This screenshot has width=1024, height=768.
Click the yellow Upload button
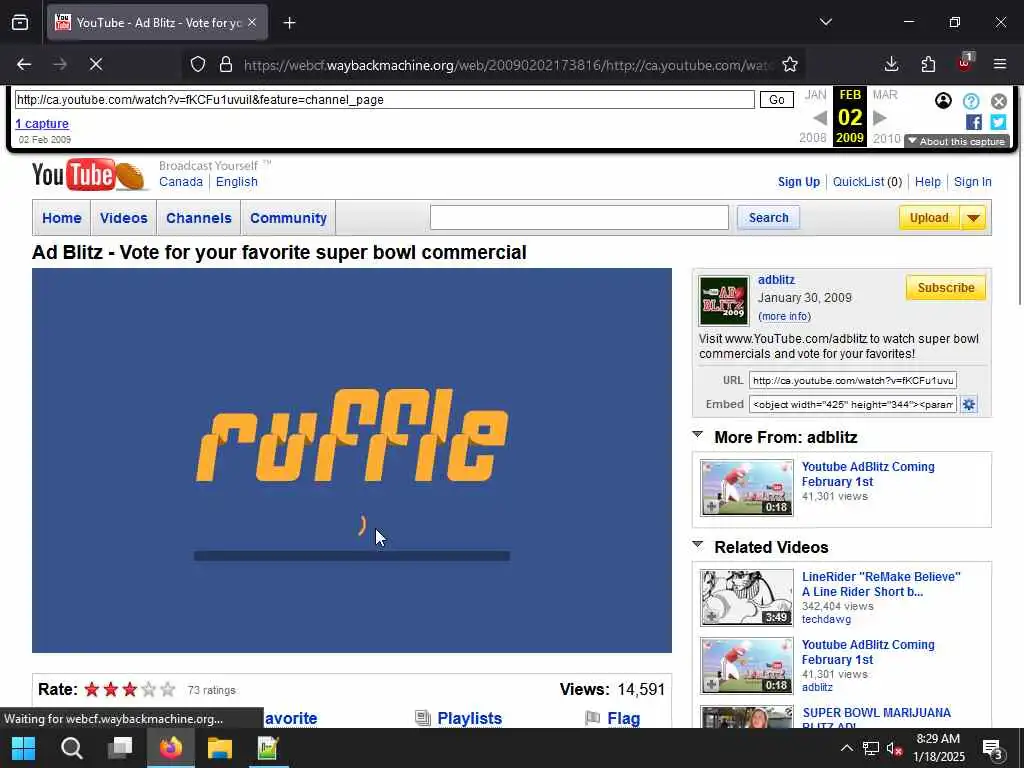(929, 218)
